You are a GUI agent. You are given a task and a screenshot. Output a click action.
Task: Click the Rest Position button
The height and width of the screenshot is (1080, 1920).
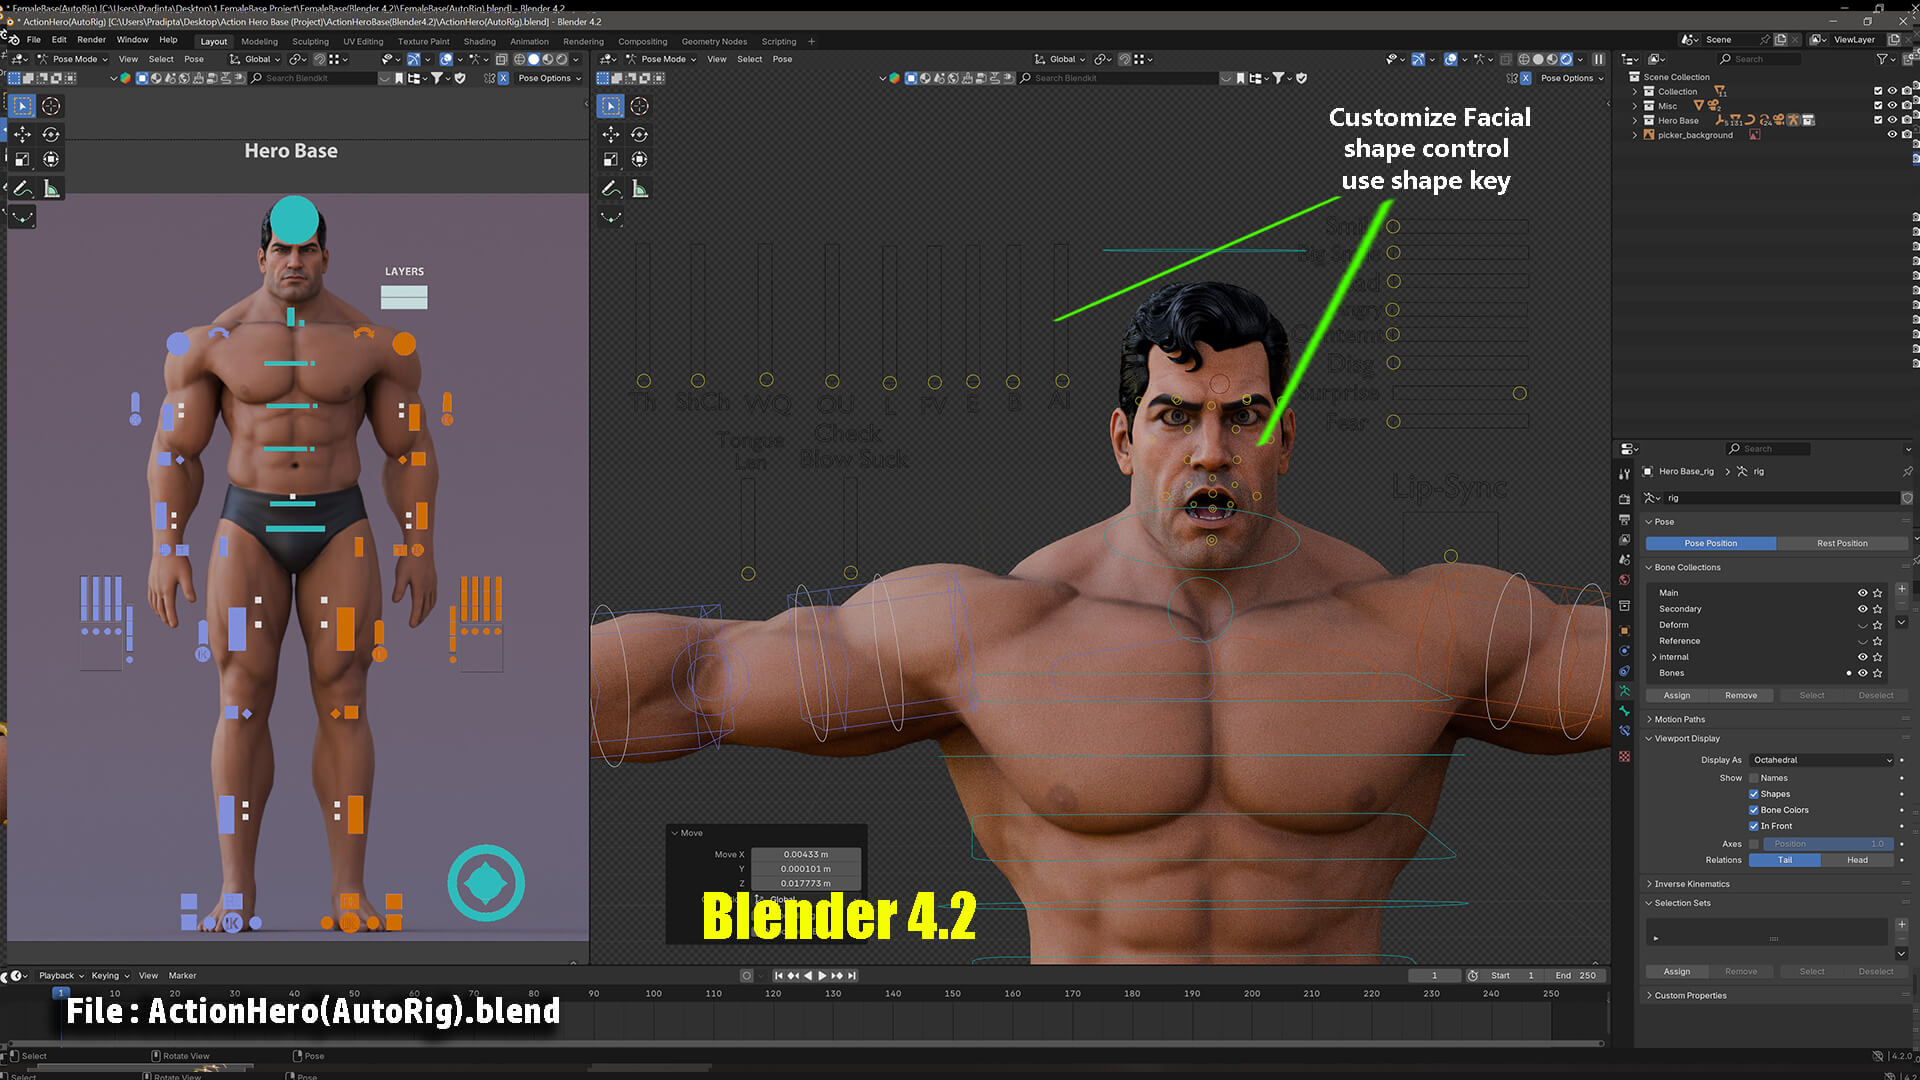coord(1842,543)
